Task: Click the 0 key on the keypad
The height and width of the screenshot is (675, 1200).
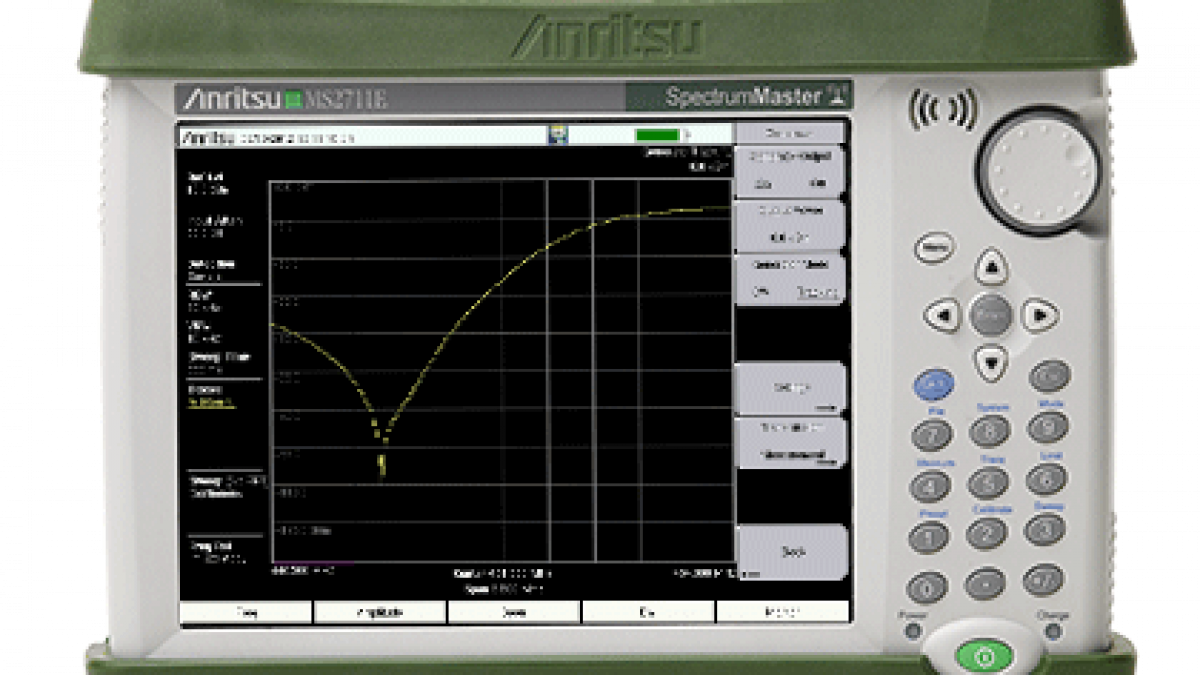Action: [928, 587]
